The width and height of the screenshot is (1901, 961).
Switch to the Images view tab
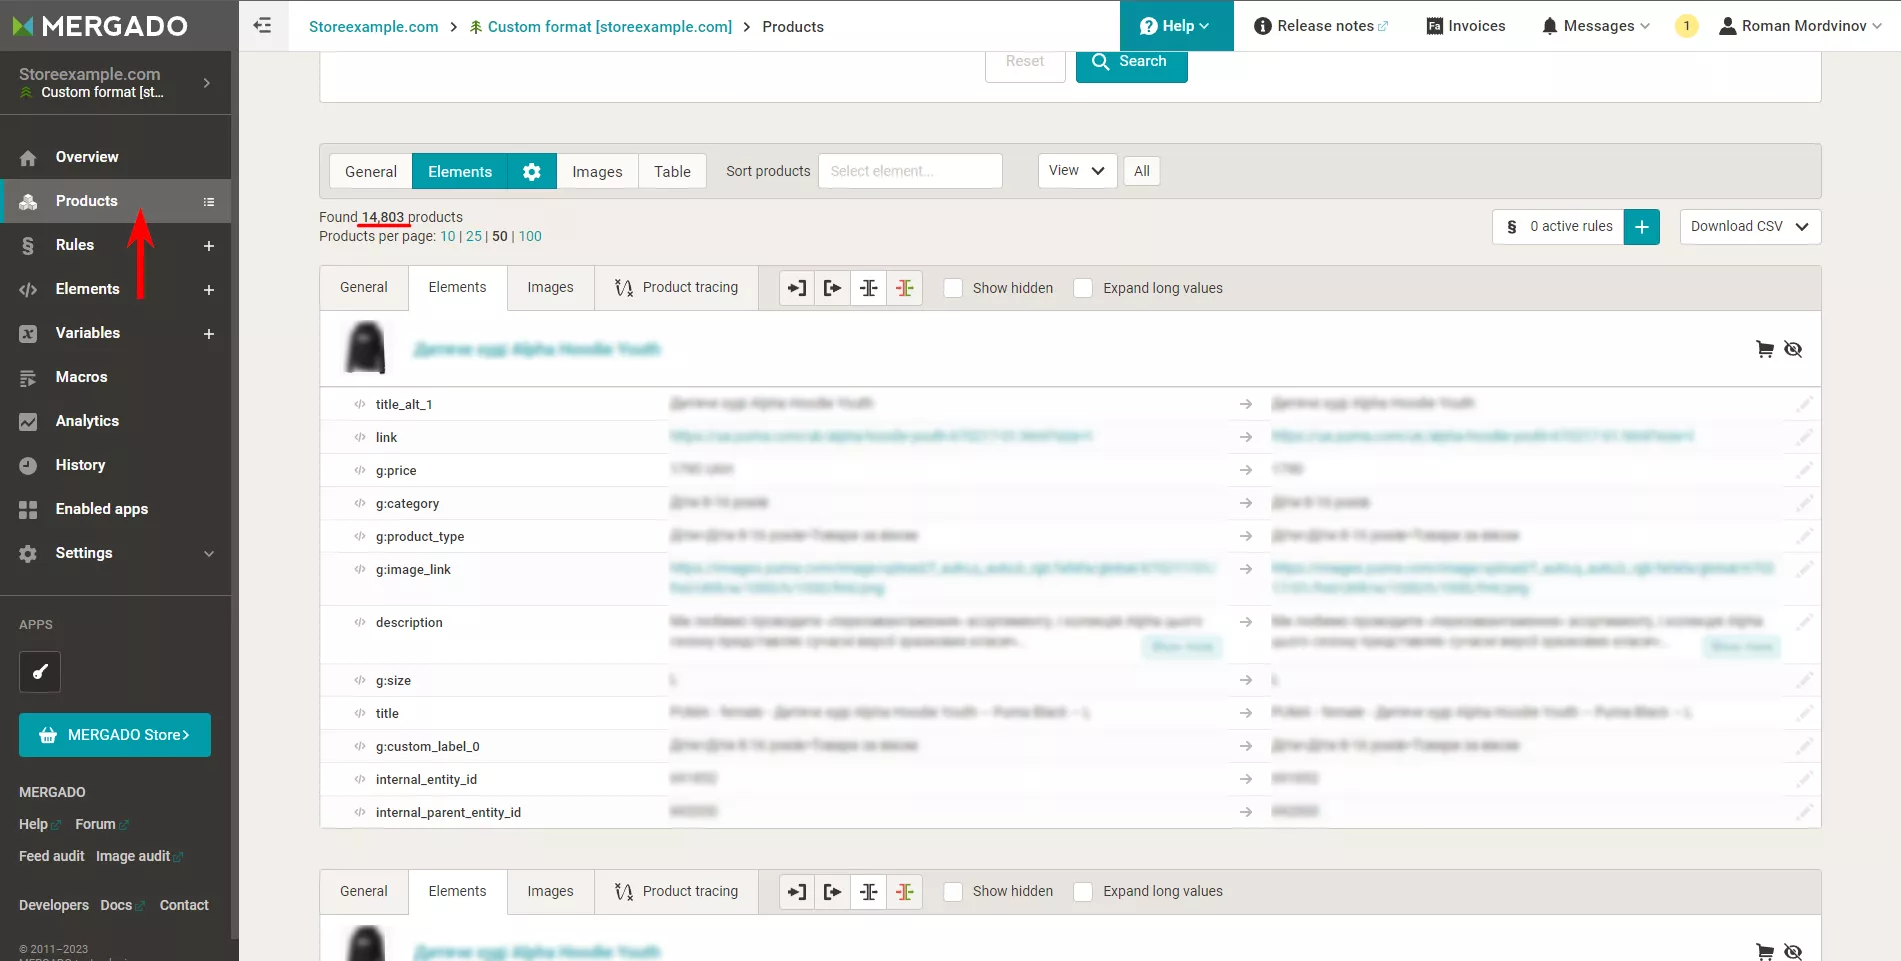pyautogui.click(x=597, y=172)
